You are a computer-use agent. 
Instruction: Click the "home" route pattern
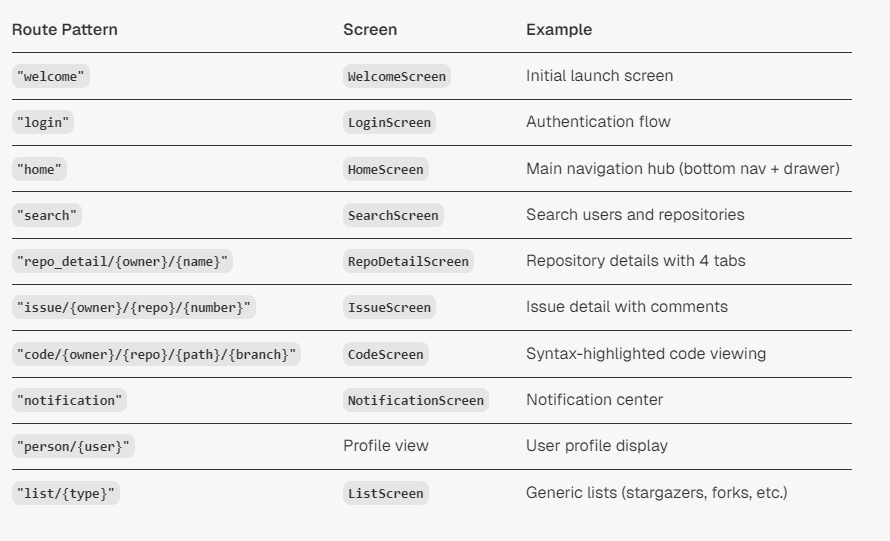click(39, 169)
